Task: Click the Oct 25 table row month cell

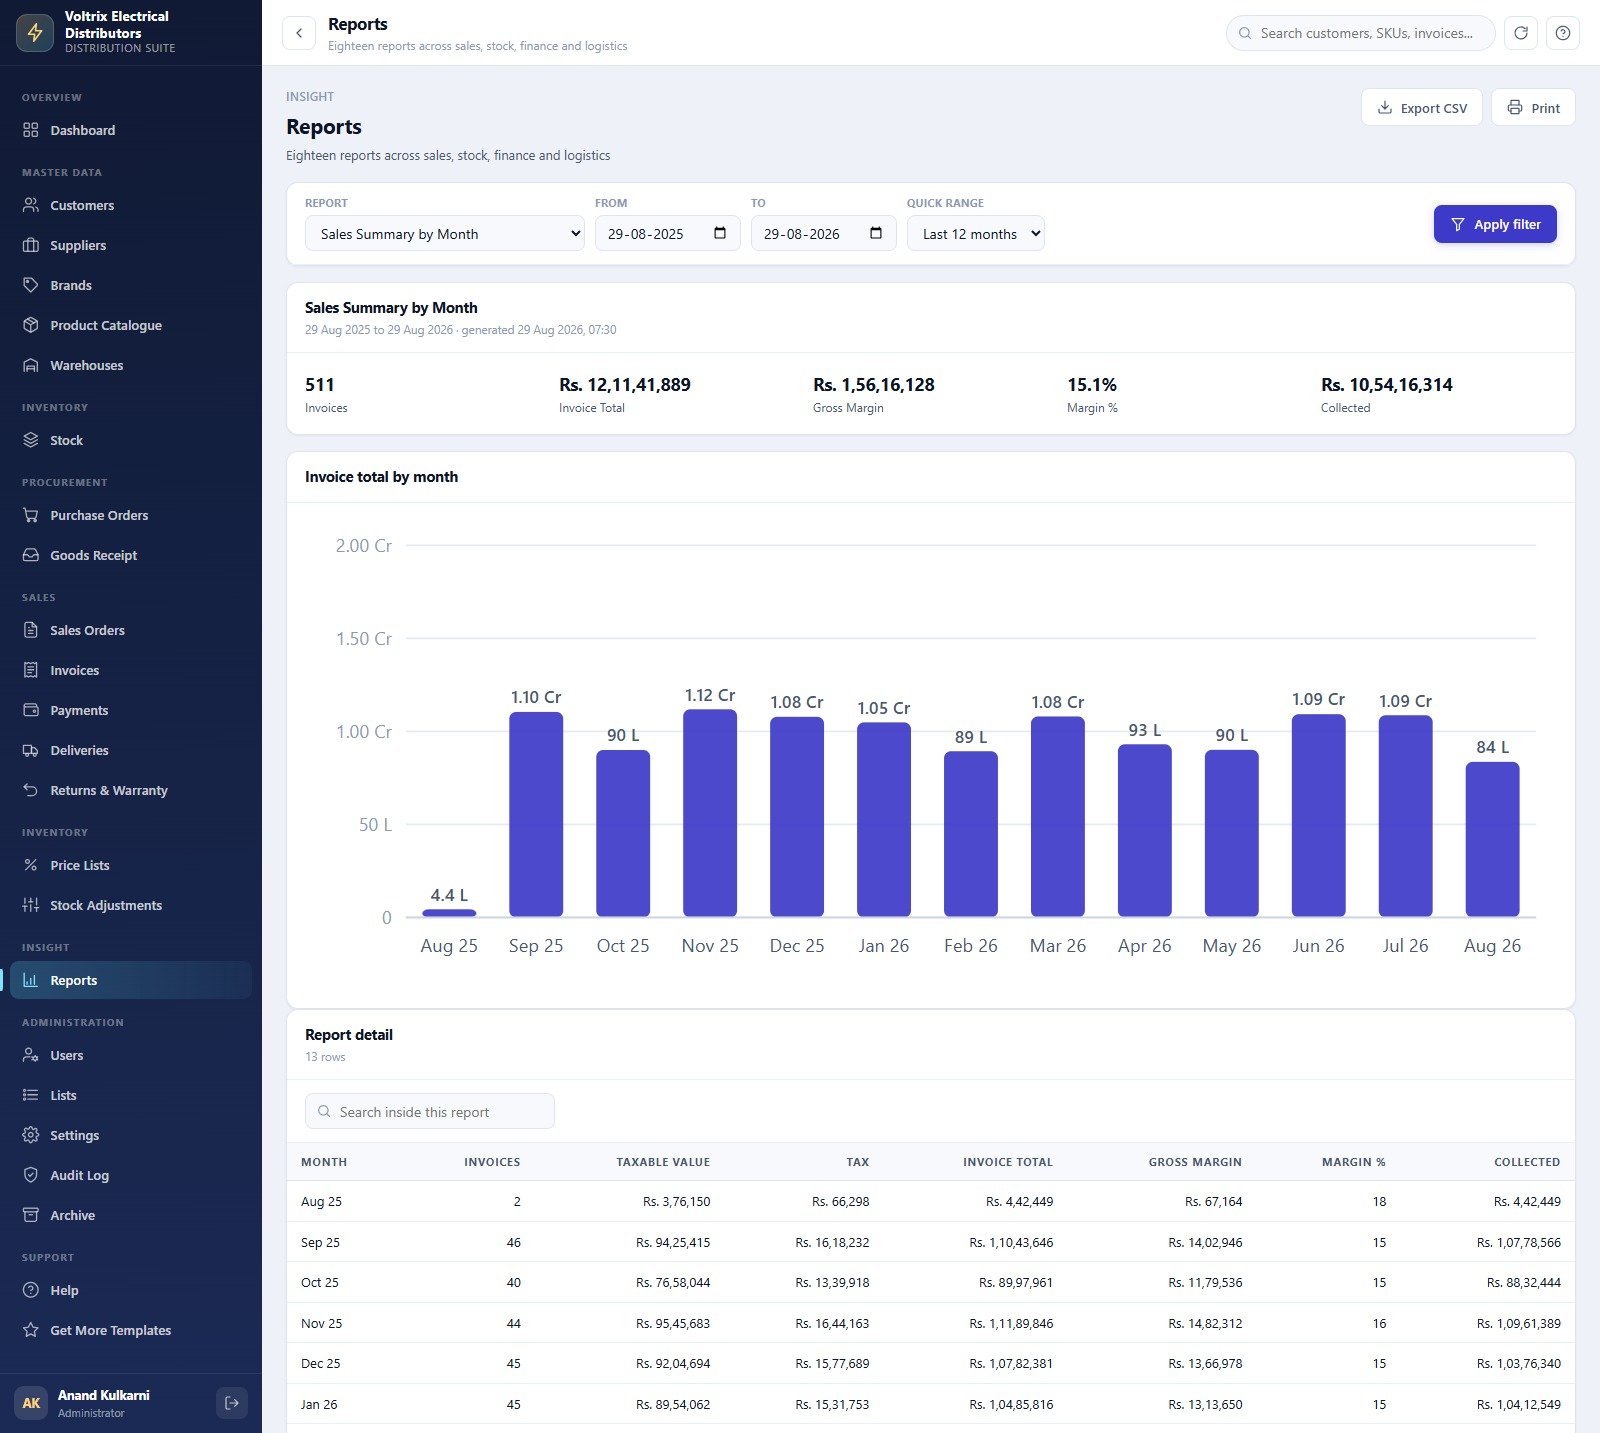Action: (x=320, y=1282)
